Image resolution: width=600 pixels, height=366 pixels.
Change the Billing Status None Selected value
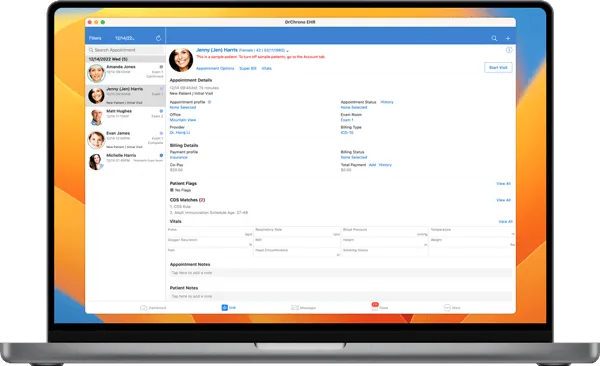[354, 157]
